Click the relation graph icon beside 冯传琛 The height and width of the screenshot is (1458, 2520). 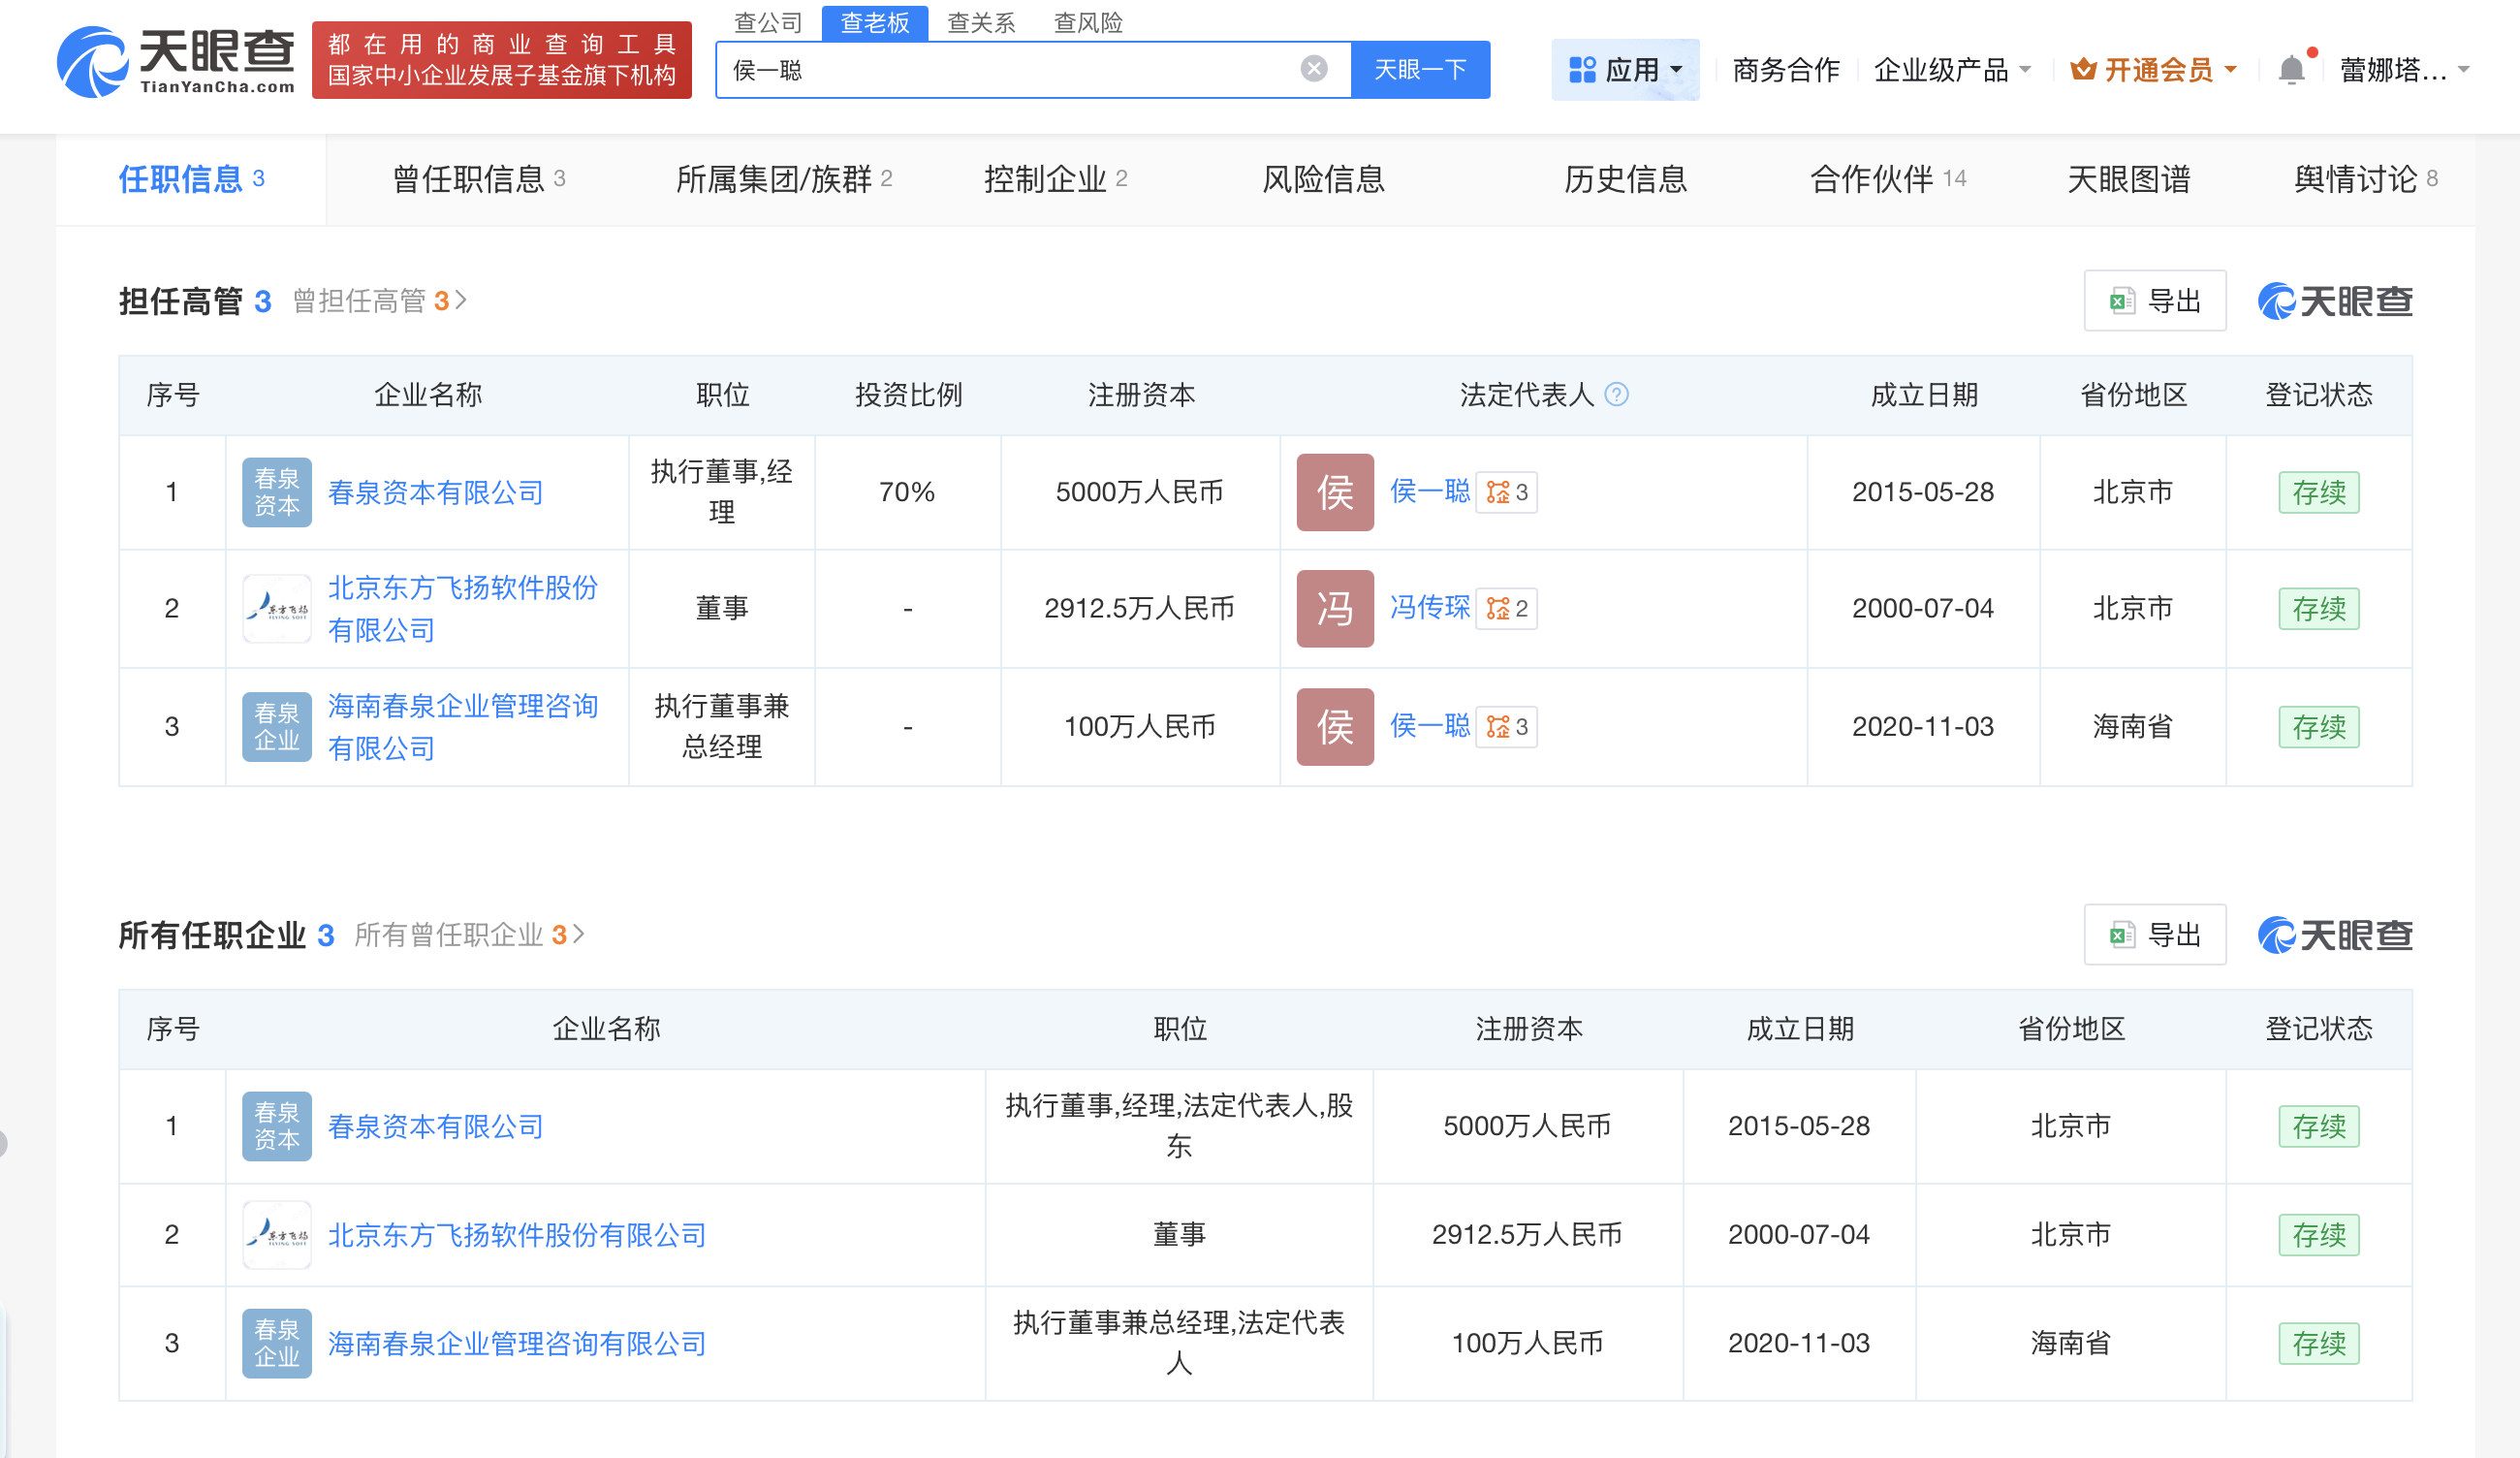click(1506, 608)
